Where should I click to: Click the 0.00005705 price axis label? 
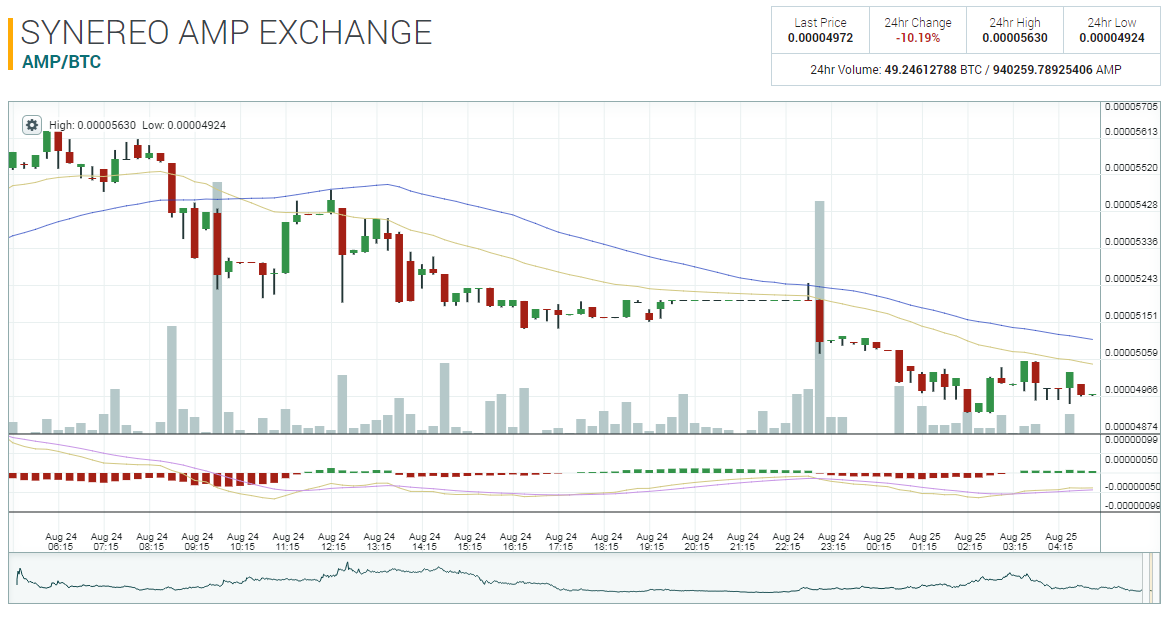pyautogui.click(x=1131, y=106)
